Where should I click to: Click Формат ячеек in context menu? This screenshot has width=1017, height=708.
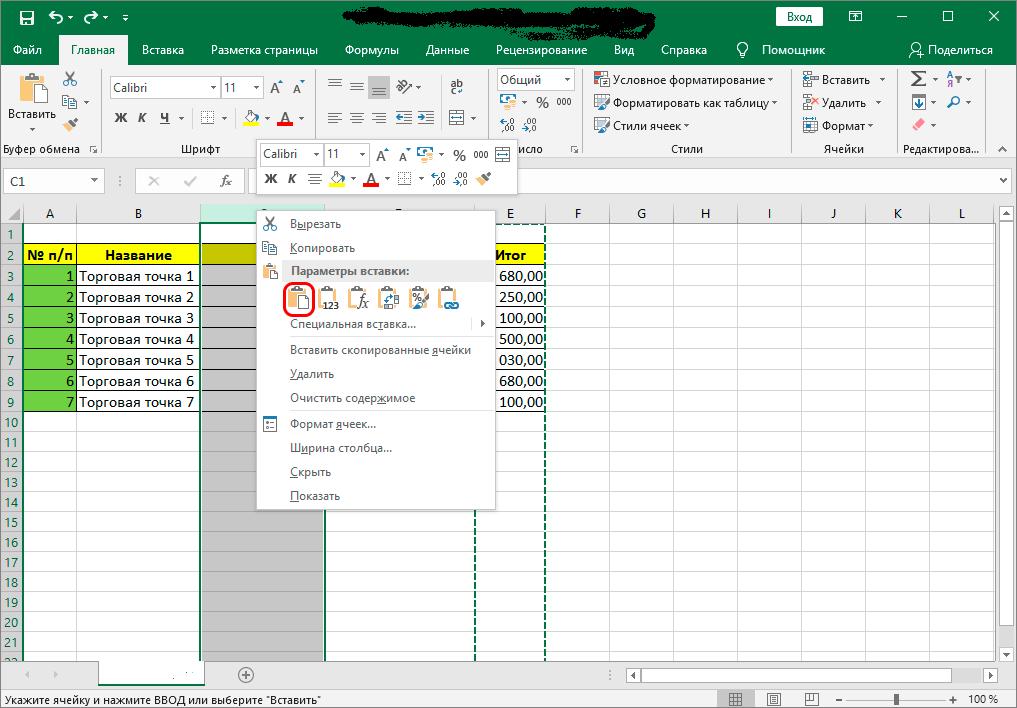pos(376,424)
